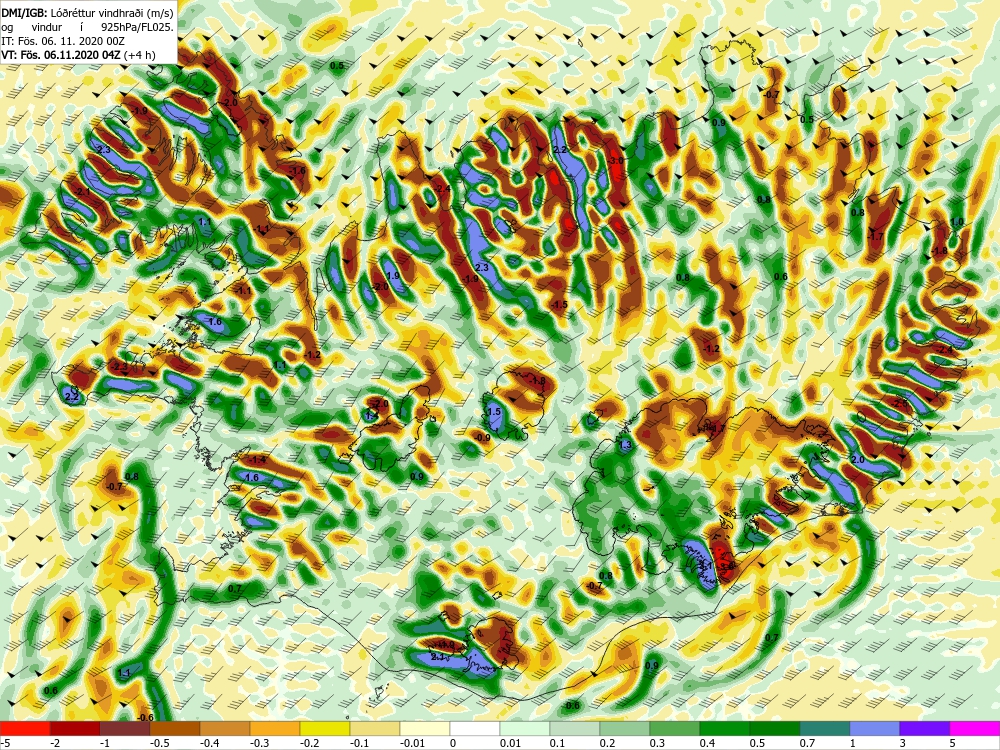
Task: Click the yellow -0.2 to -0.1 legend swatch
Action: pos(325,729)
